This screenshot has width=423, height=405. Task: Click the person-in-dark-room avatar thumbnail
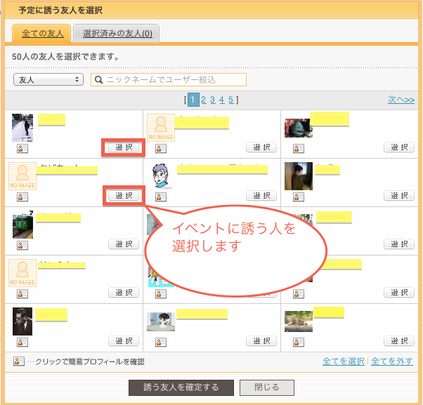pos(299,176)
